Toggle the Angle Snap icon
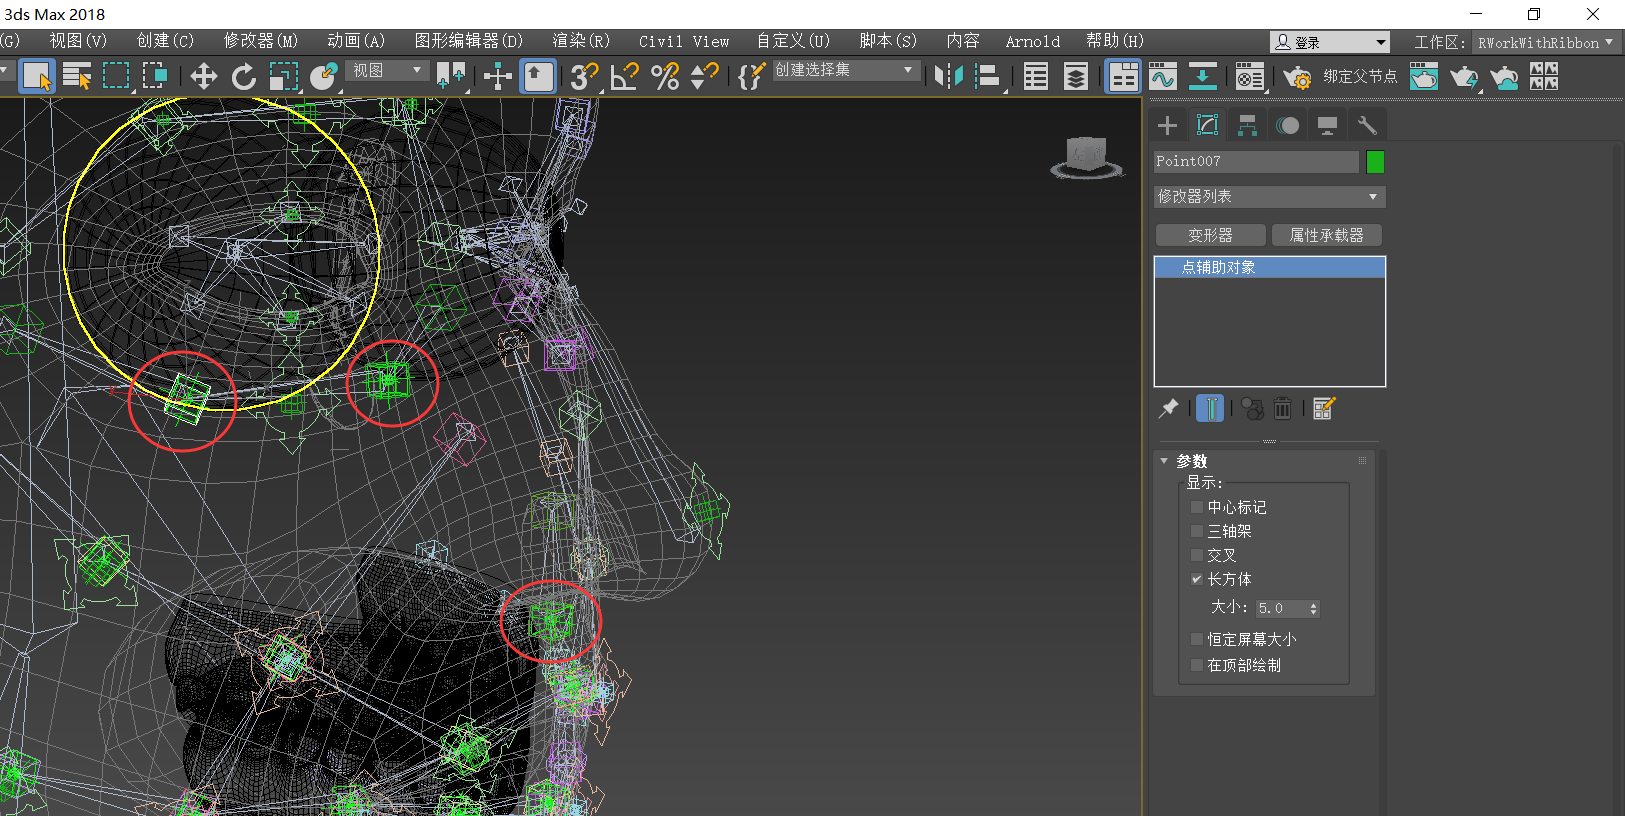Screen dimensions: 1625x816 624,77
